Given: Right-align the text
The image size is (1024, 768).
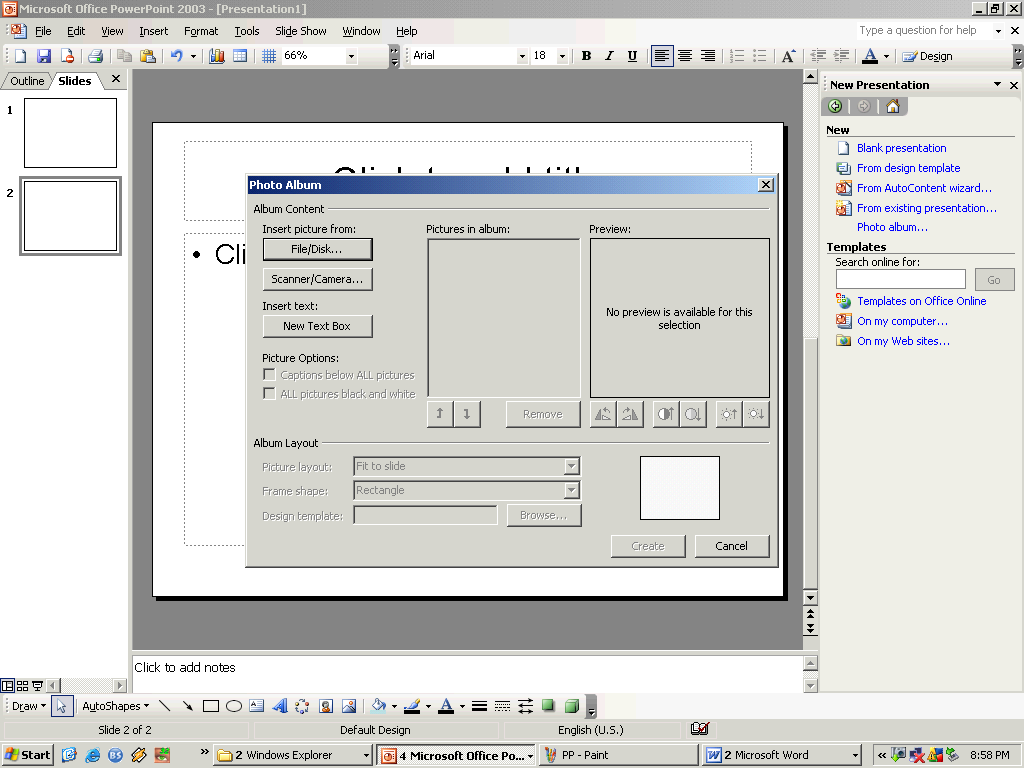Looking at the screenshot, I should coord(708,56).
